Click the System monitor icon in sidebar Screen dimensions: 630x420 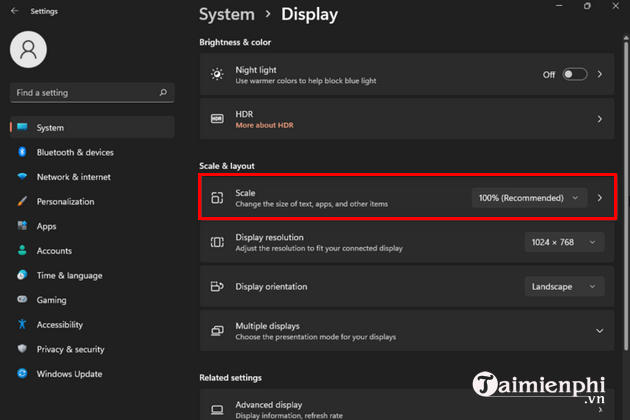22,127
